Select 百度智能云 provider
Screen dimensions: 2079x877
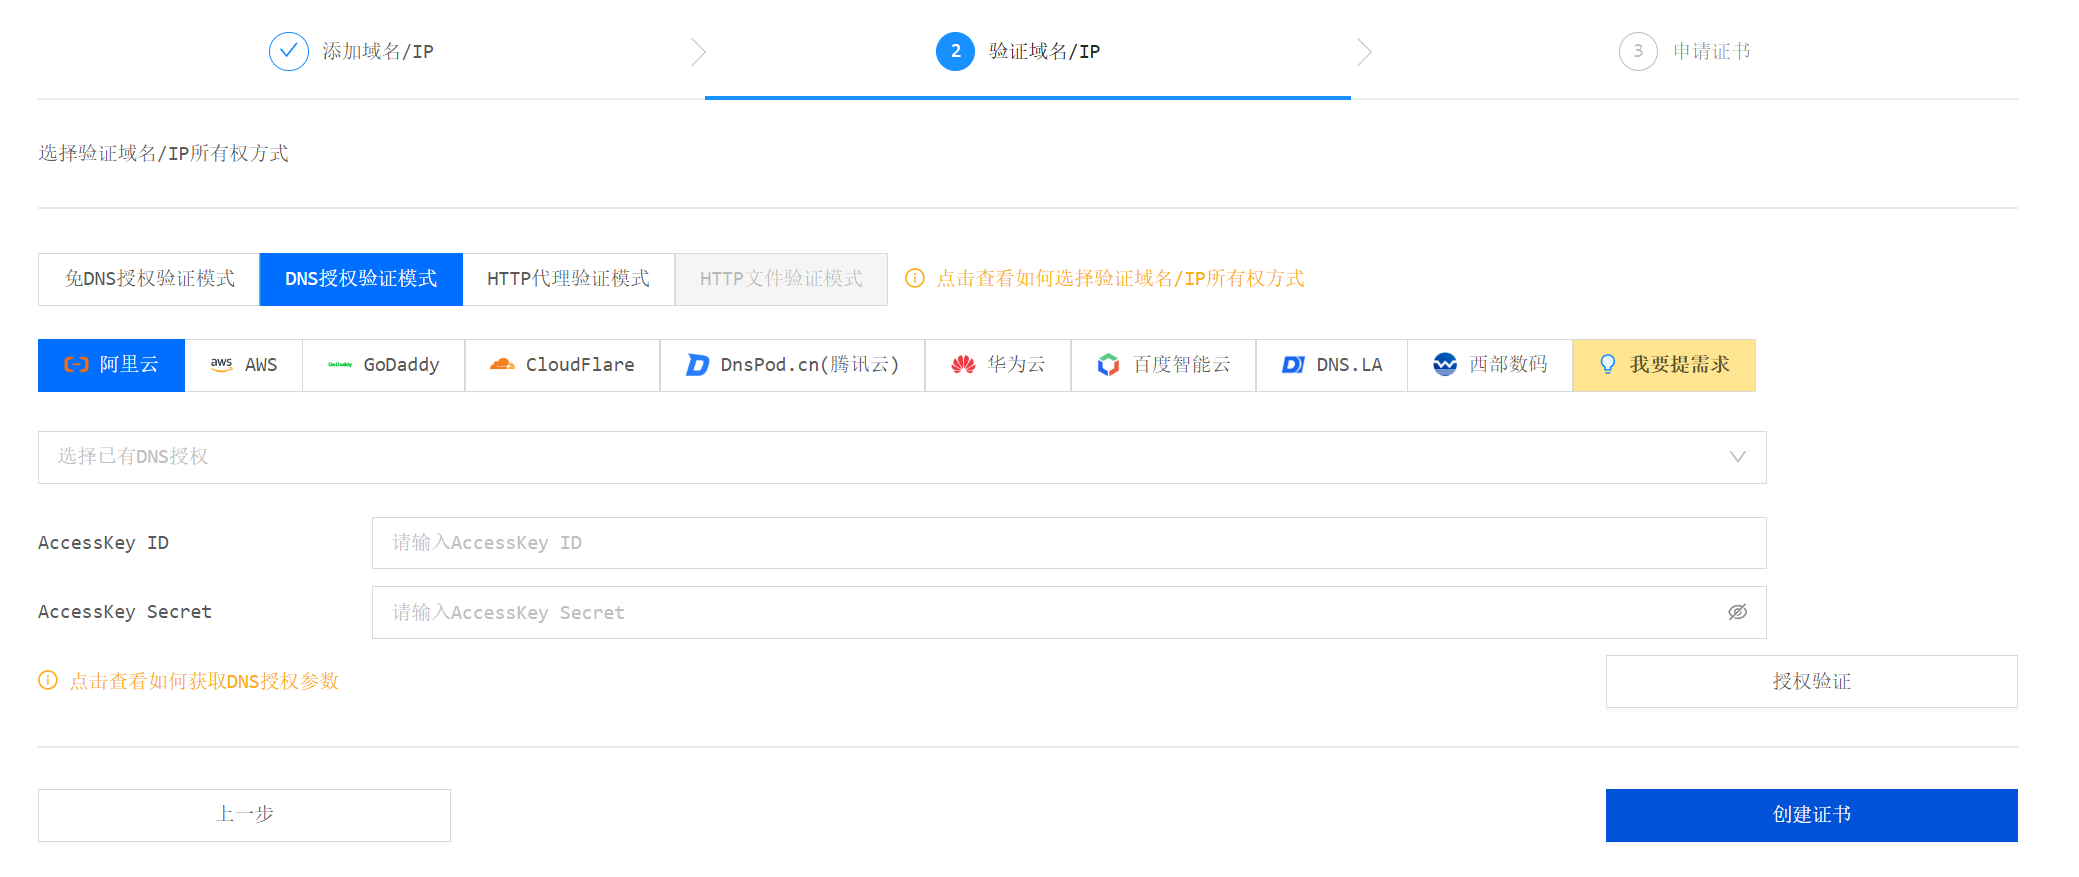(1163, 365)
